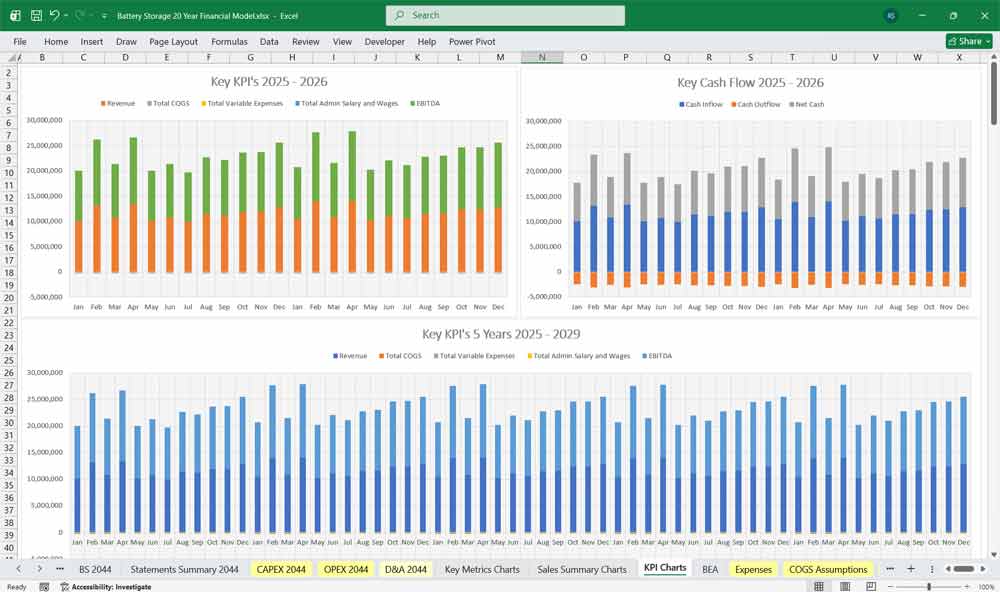Image resolution: width=1000 pixels, height=592 pixels.
Task: Open the Power Pivot ribbon tab
Action: point(471,41)
